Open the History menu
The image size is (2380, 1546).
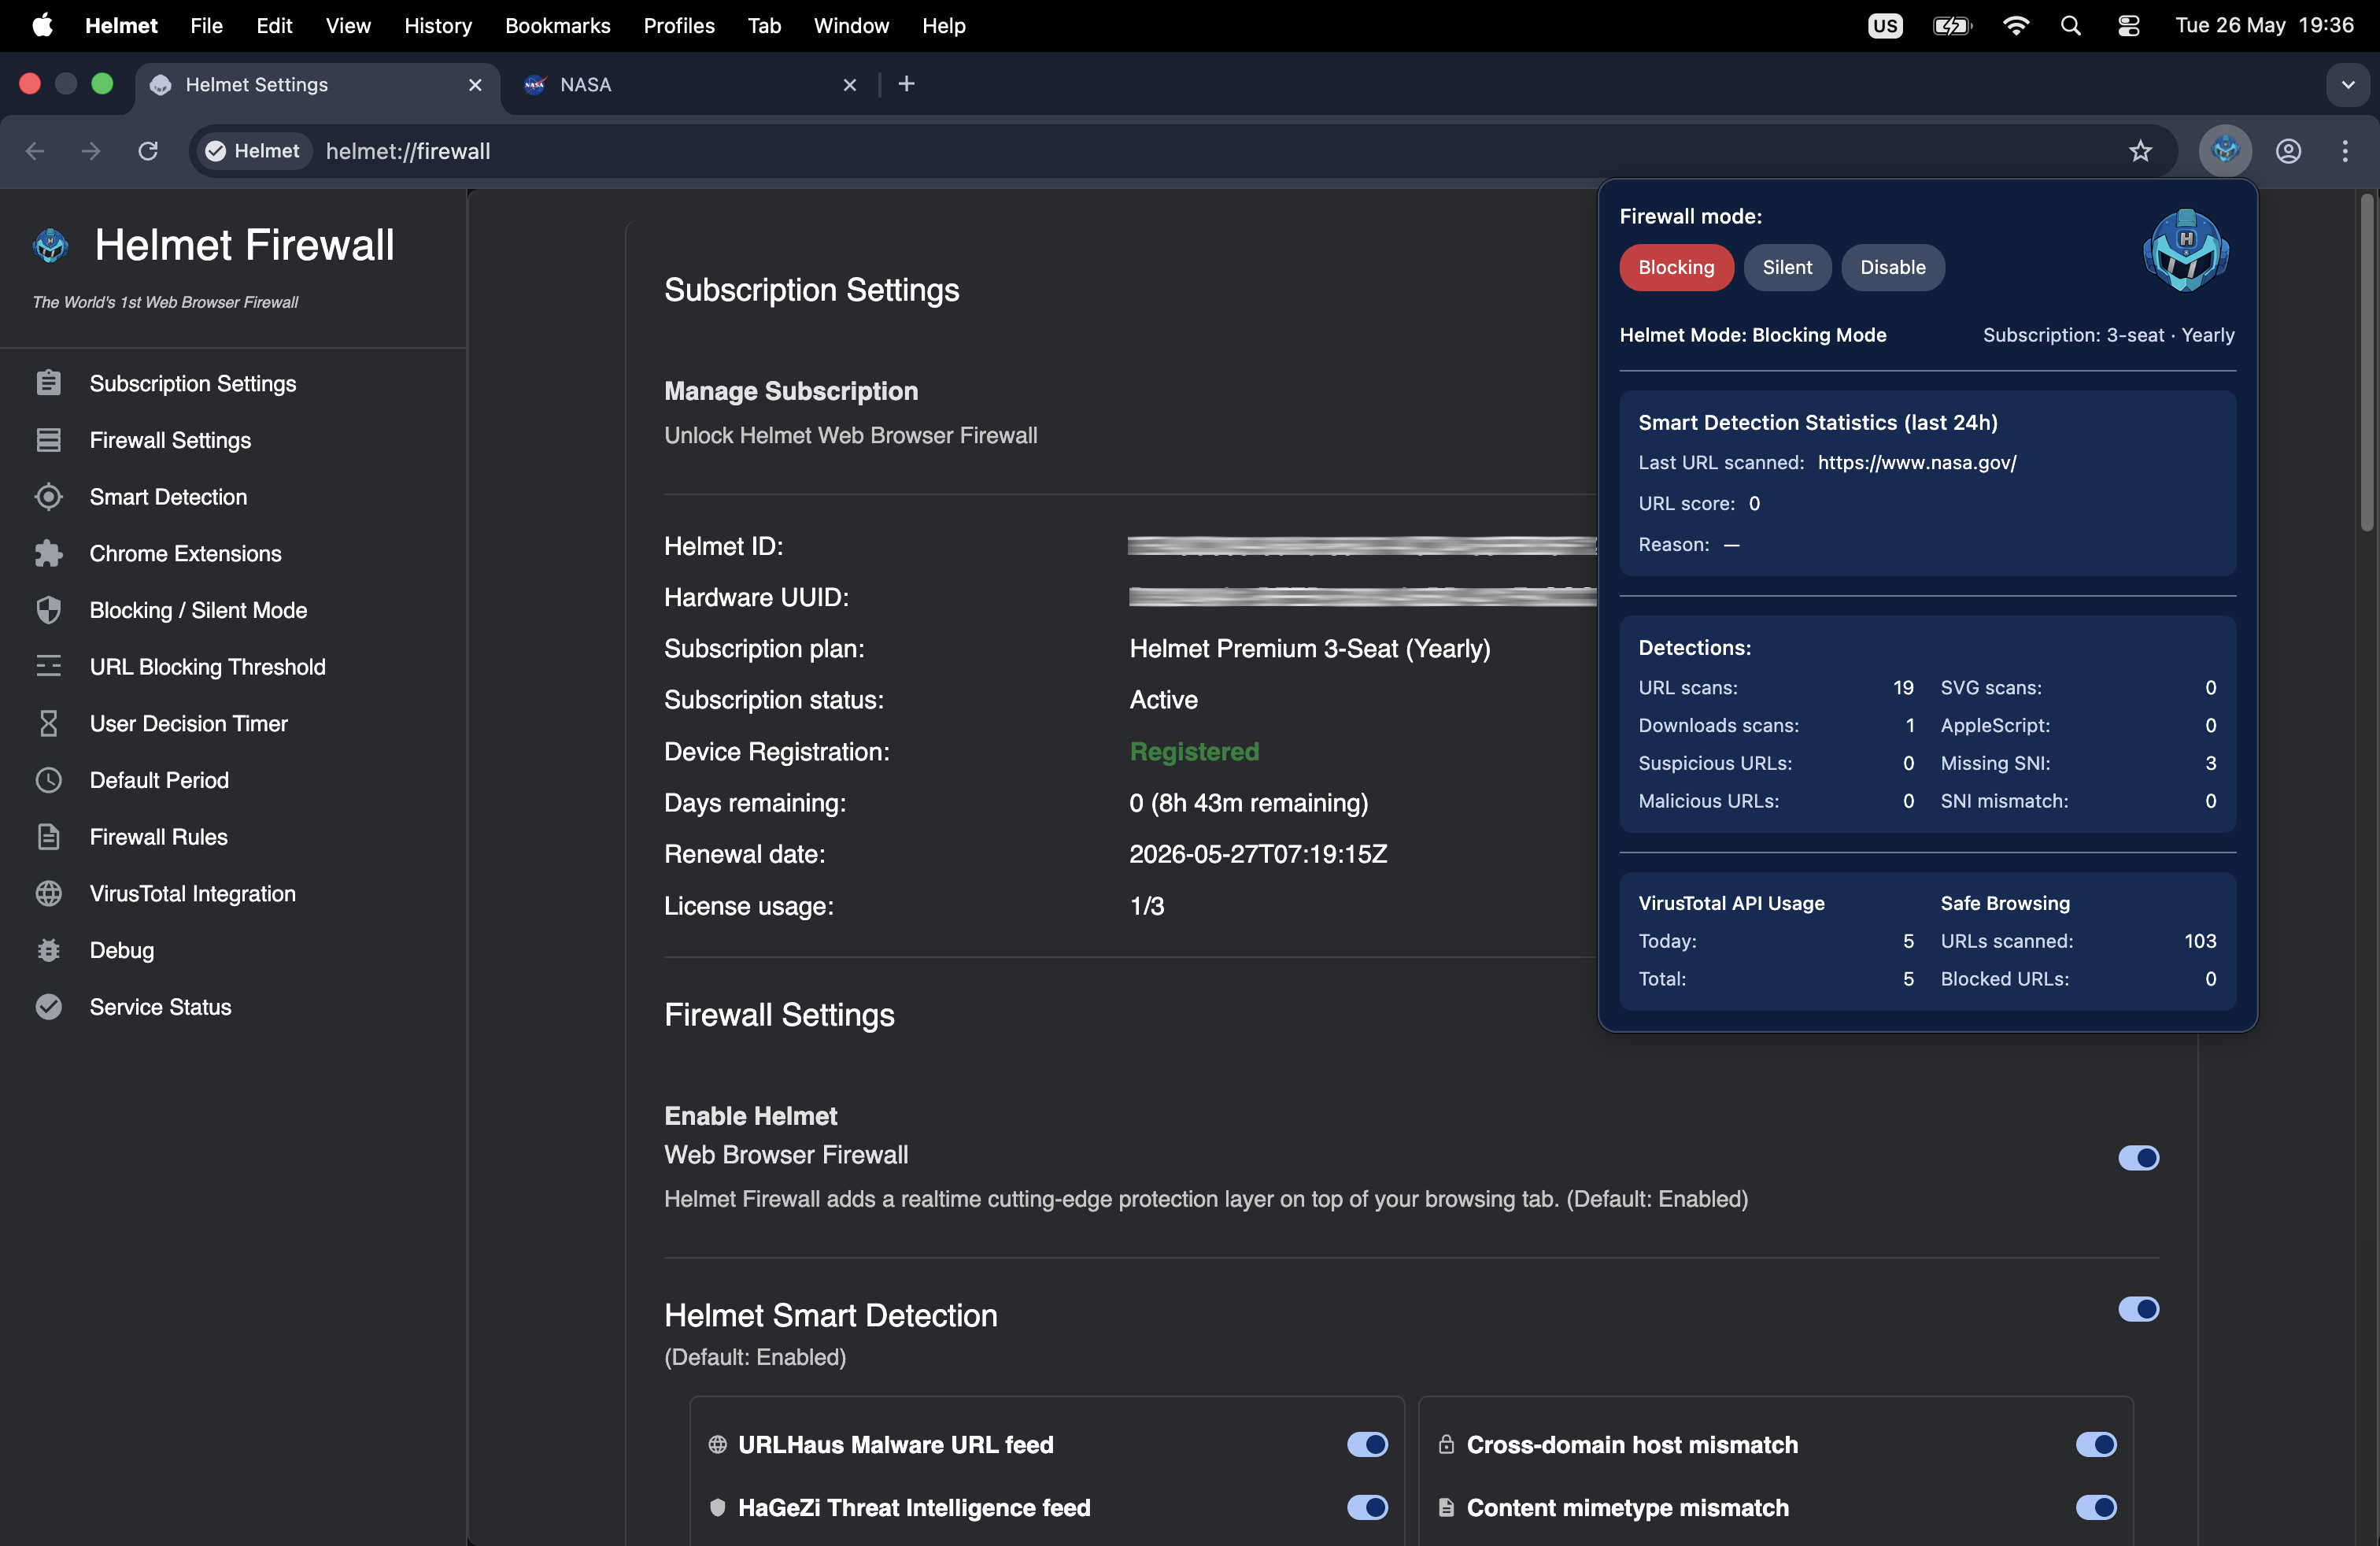point(438,26)
